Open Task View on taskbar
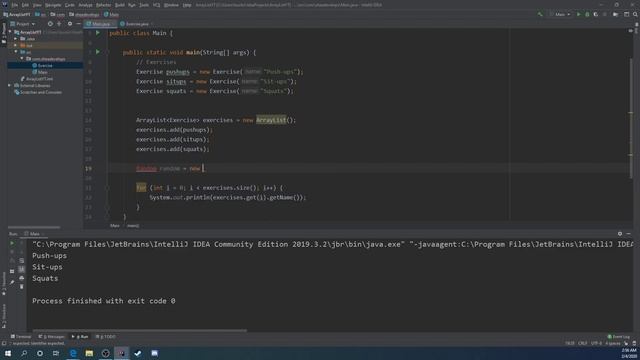This screenshot has width=640, height=360. click(x=56, y=353)
